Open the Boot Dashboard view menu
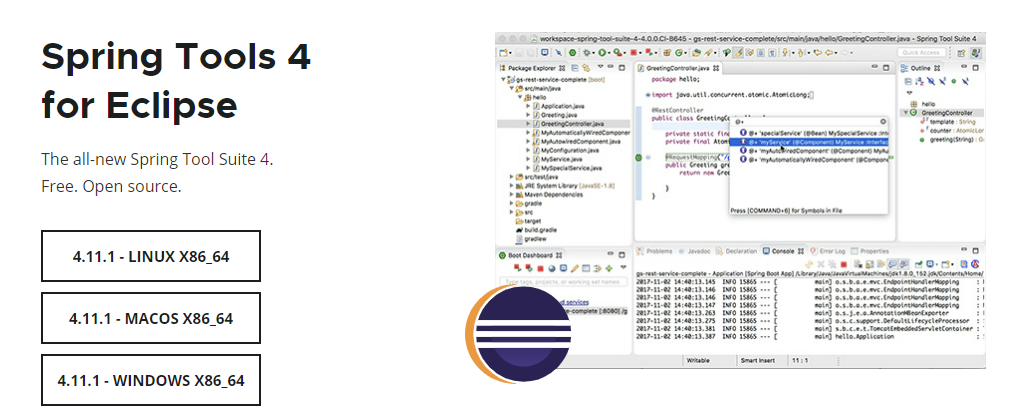Screen dimensions: 1017x420 [623, 266]
